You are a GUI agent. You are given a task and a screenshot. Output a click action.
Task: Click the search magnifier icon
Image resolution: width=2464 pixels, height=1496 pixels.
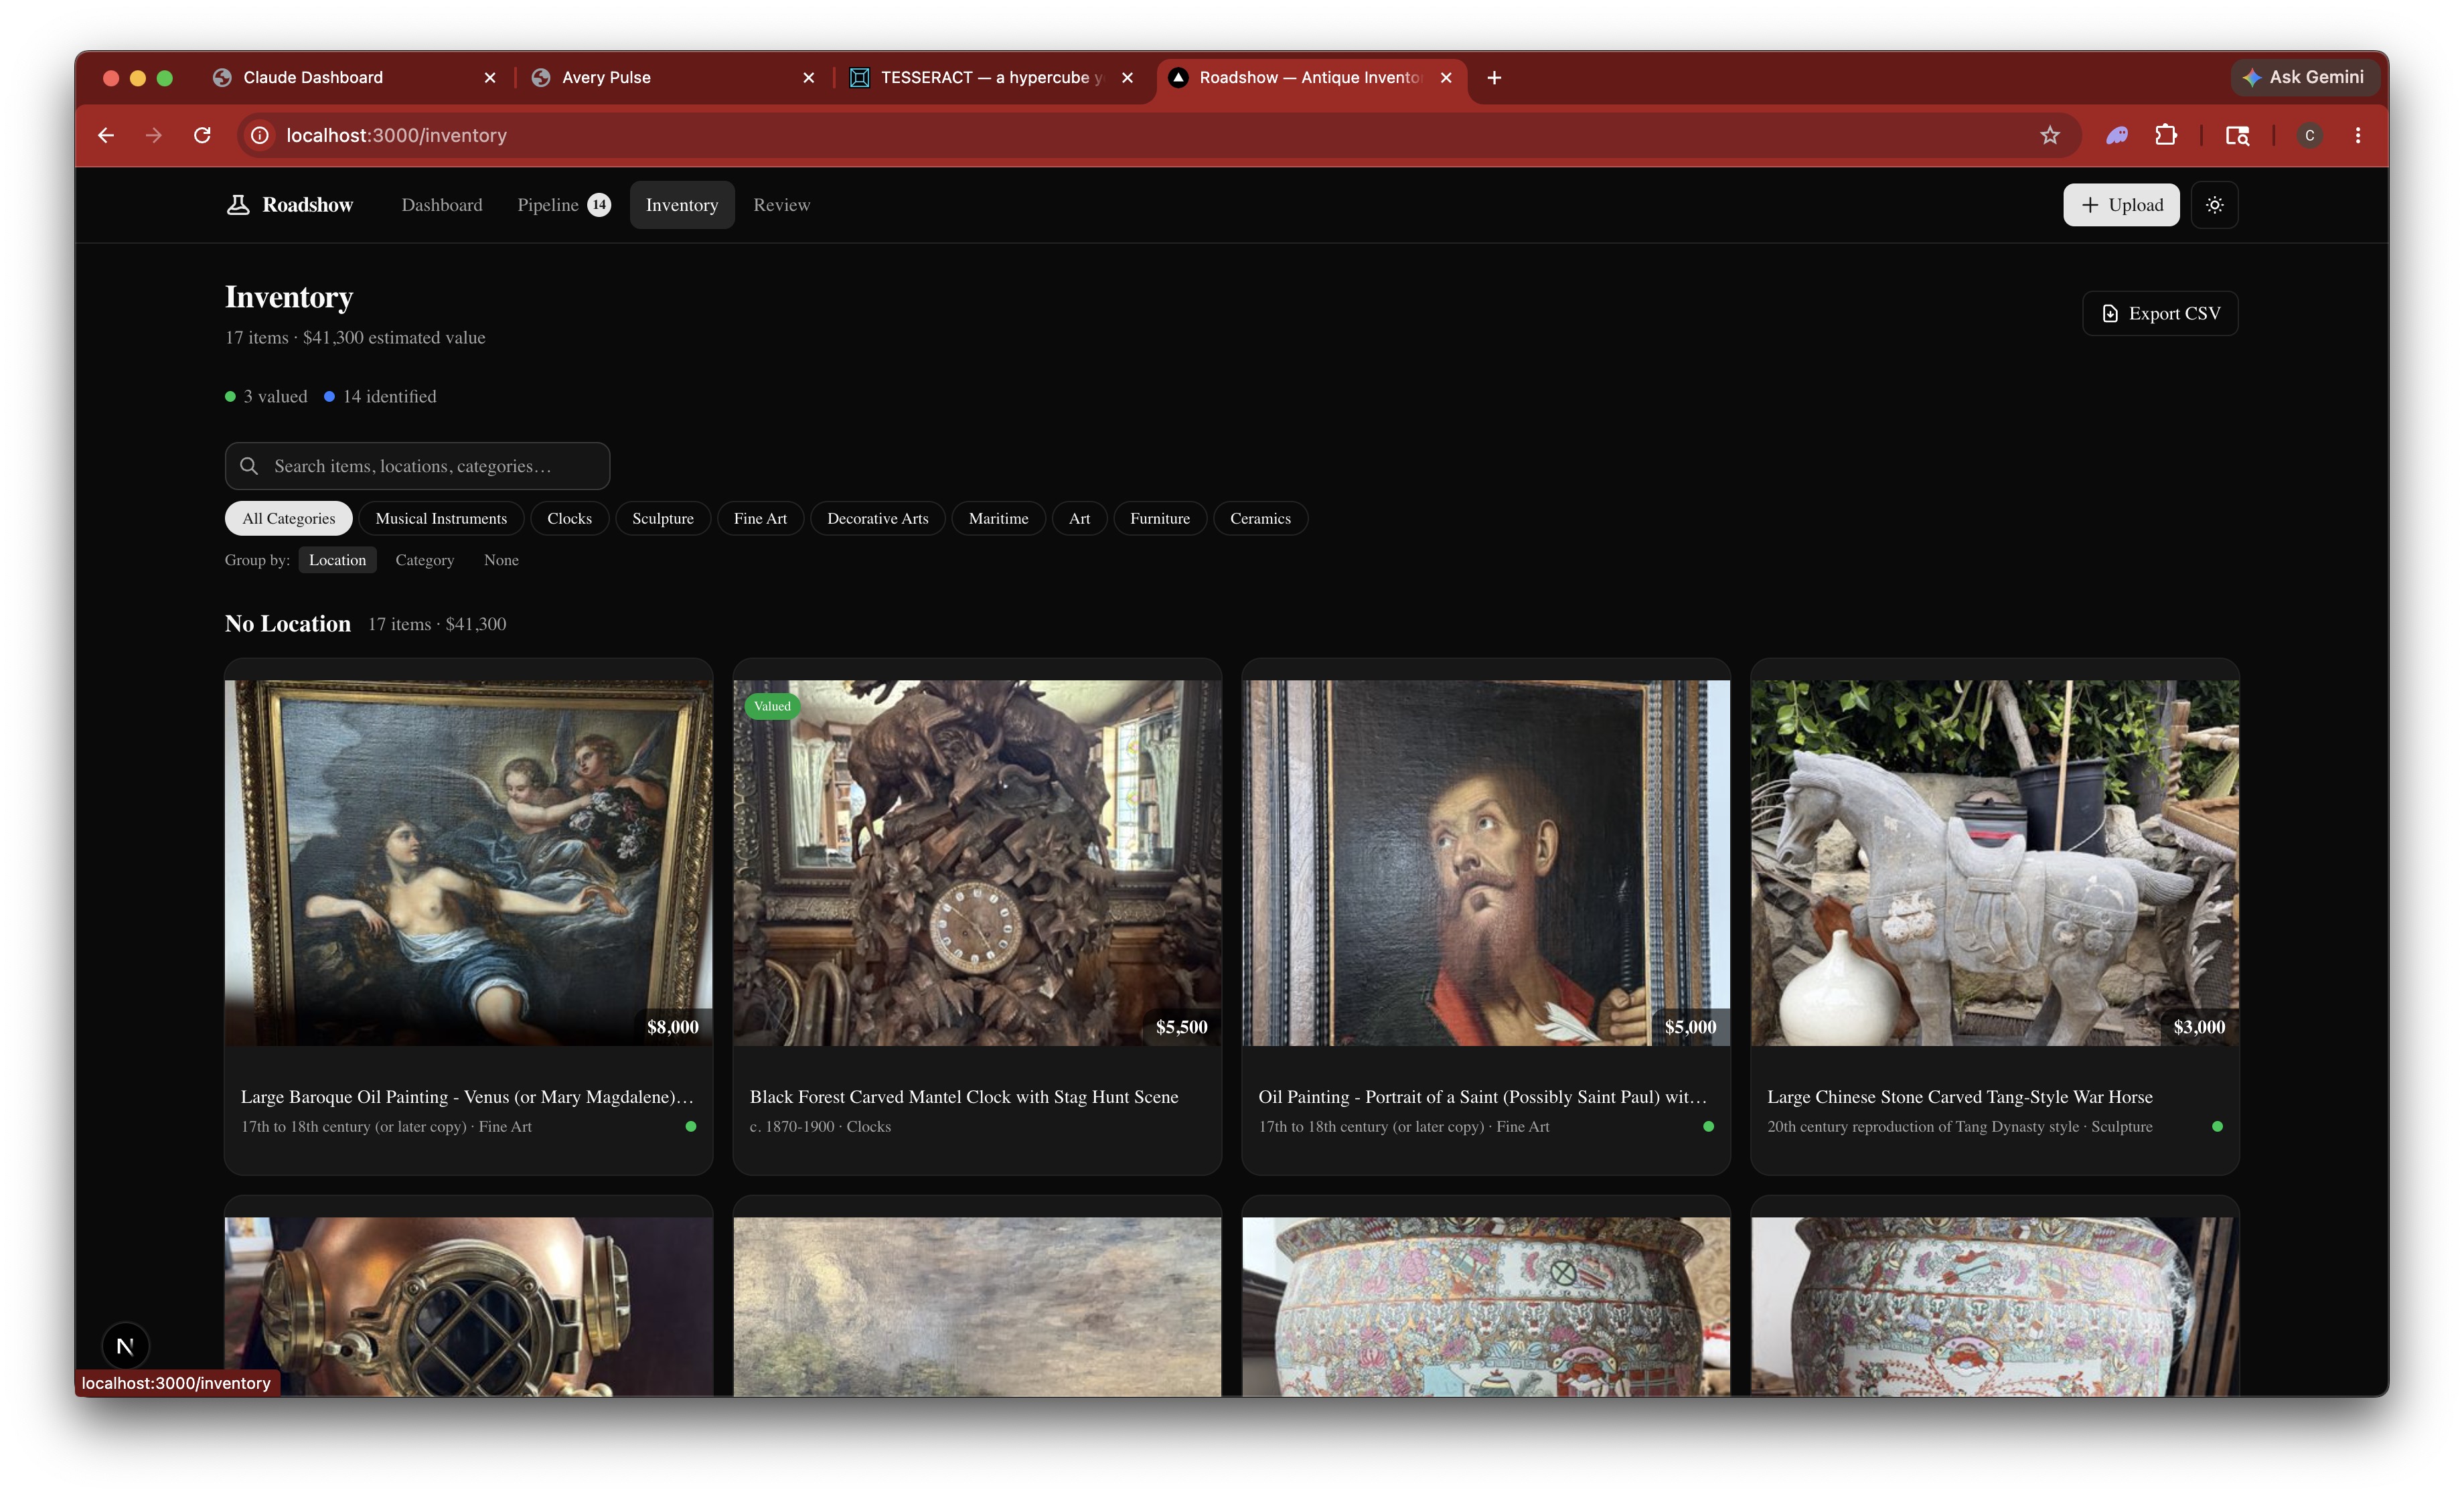tap(249, 466)
